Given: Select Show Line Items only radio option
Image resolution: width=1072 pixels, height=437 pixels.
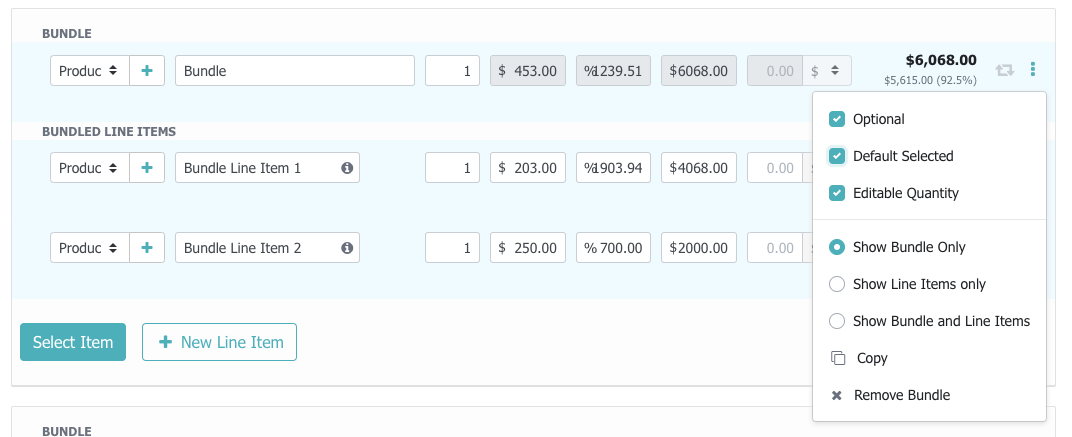Looking at the screenshot, I should pos(838,284).
